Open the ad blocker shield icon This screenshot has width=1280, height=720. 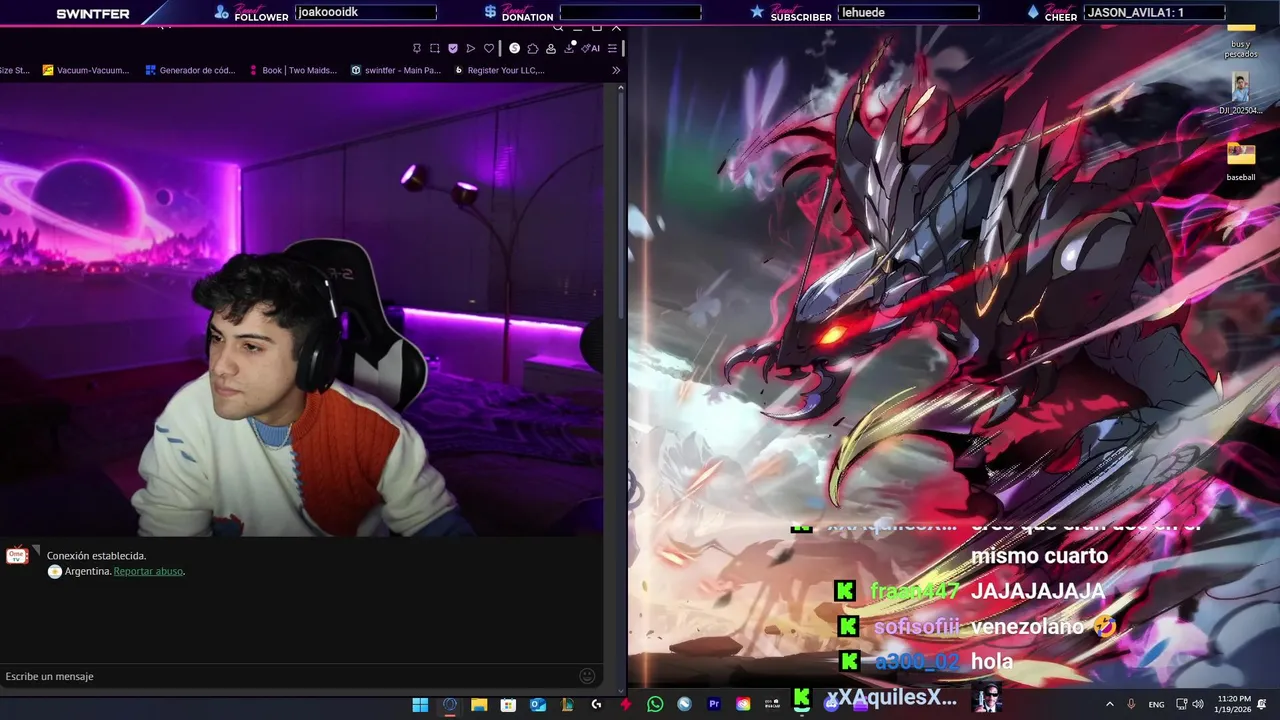[x=453, y=48]
